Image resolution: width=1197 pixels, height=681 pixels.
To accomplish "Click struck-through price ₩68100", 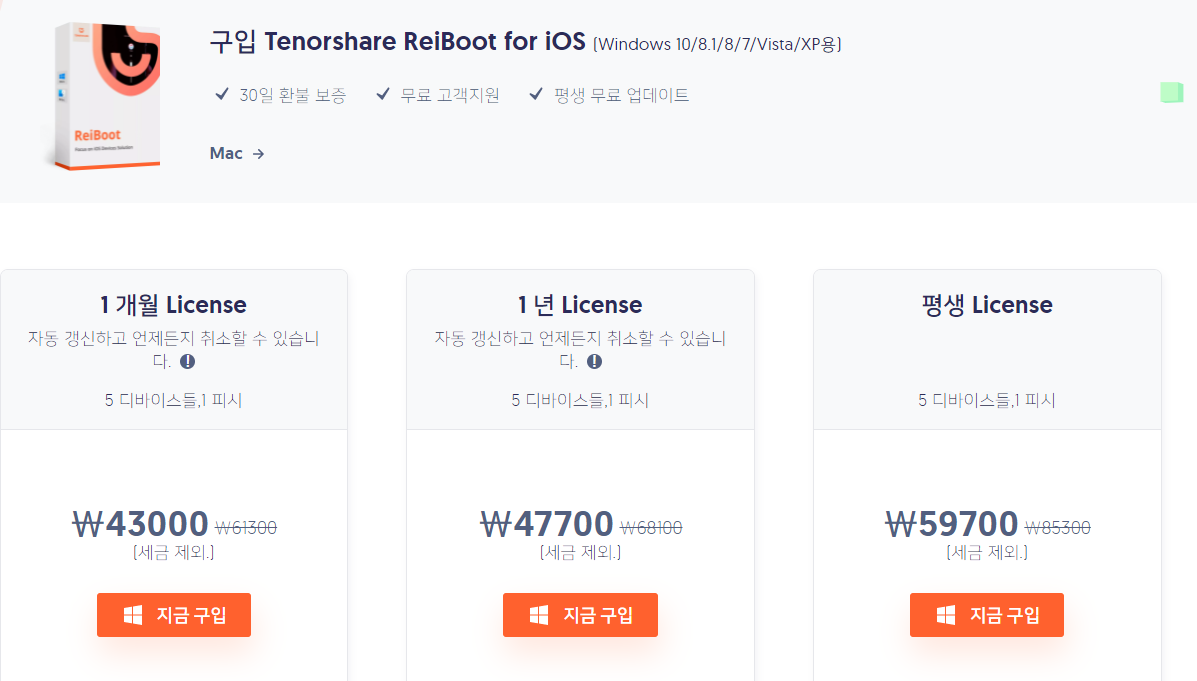I will (651, 528).
